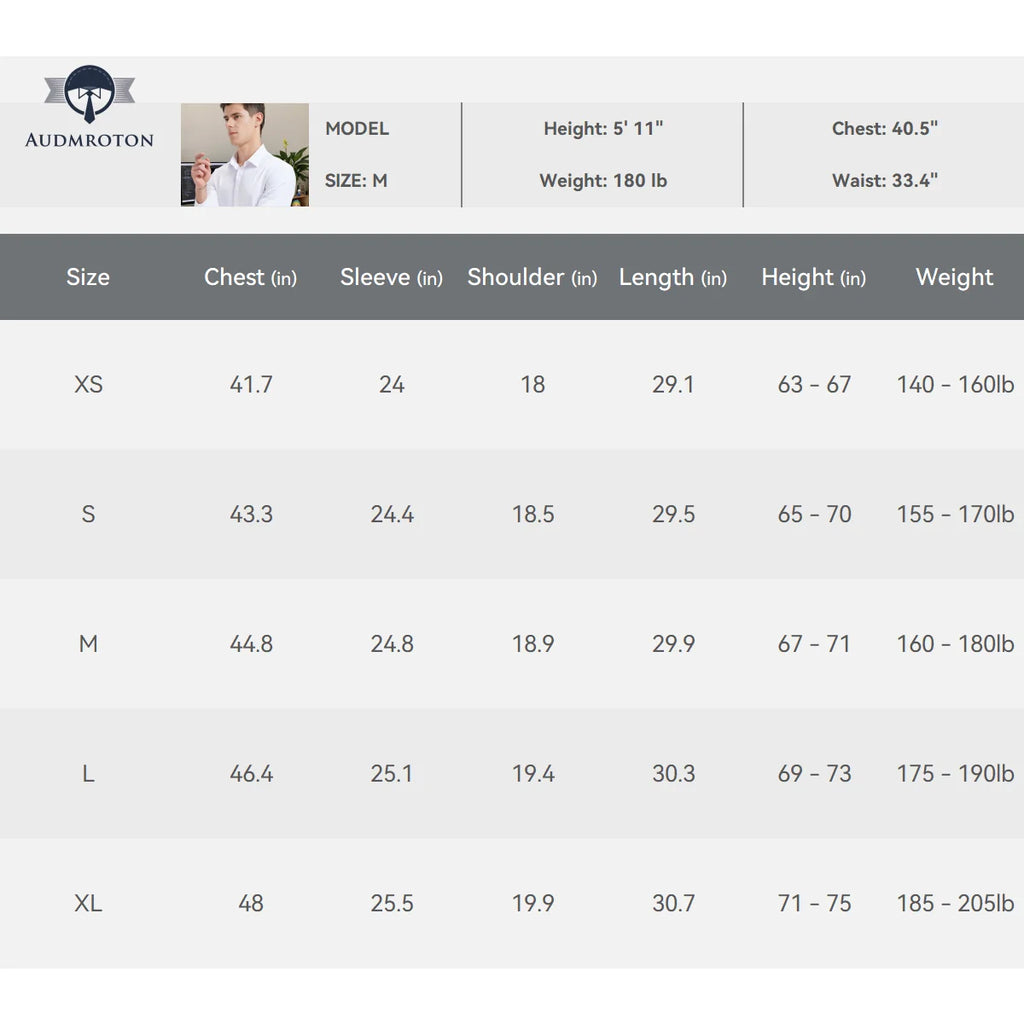Click the Sleeve (in) column header
Screen dimensions: 1024x1024
[x=391, y=278]
